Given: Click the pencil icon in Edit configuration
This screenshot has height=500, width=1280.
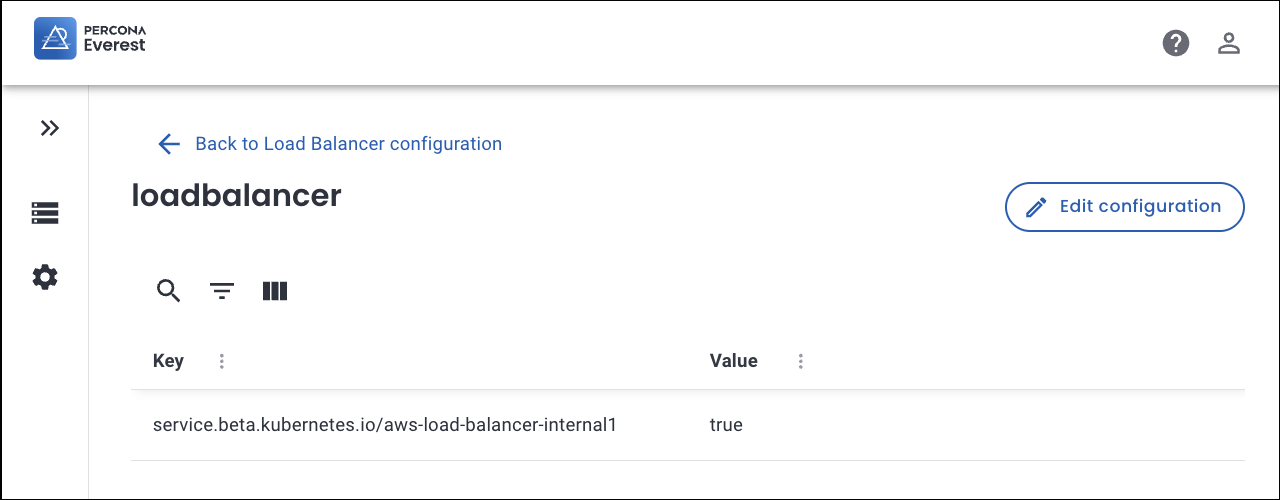Looking at the screenshot, I should pos(1037,207).
